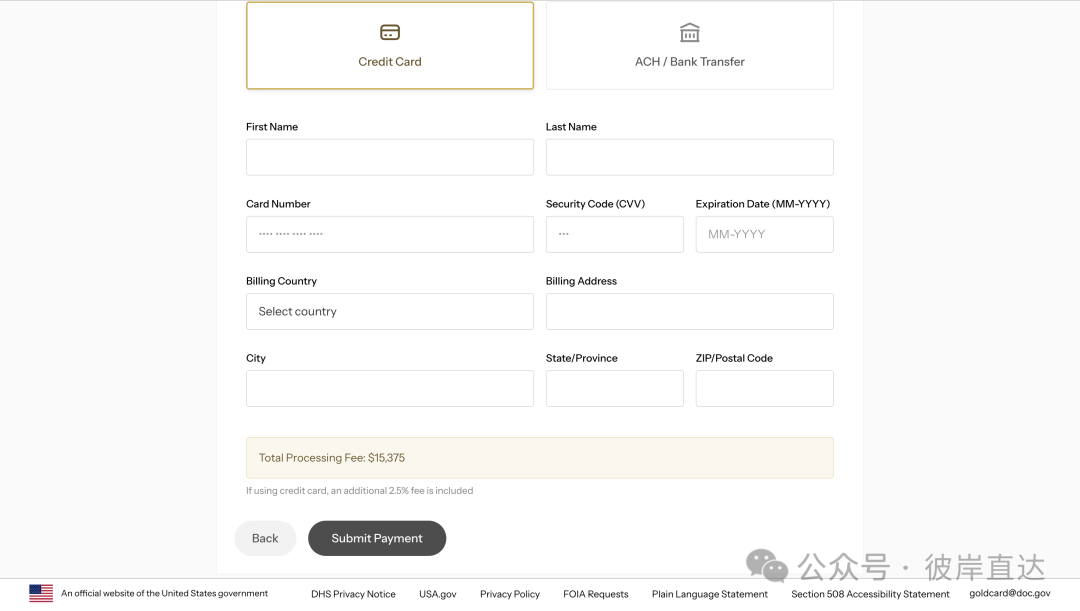
Task: Click the Billing Address label
Action: tap(581, 281)
